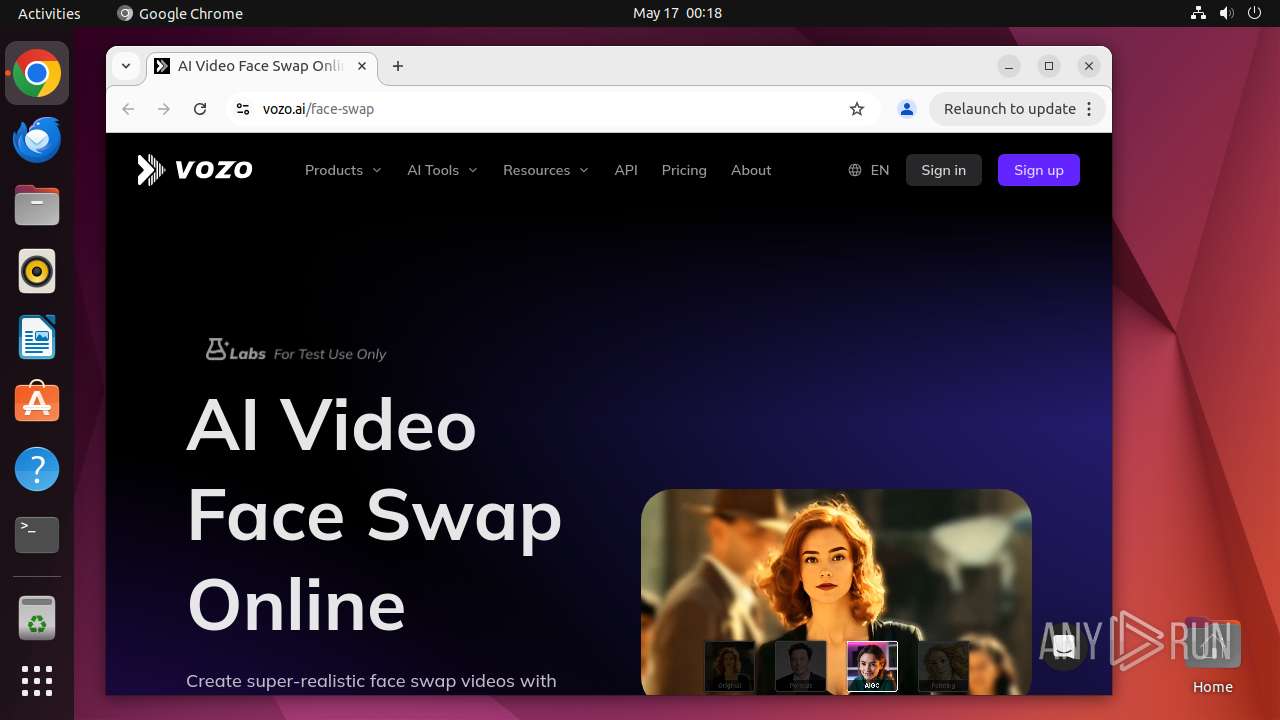Open Google Chrome from the dock
The height and width of the screenshot is (720, 1280).
pos(37,74)
